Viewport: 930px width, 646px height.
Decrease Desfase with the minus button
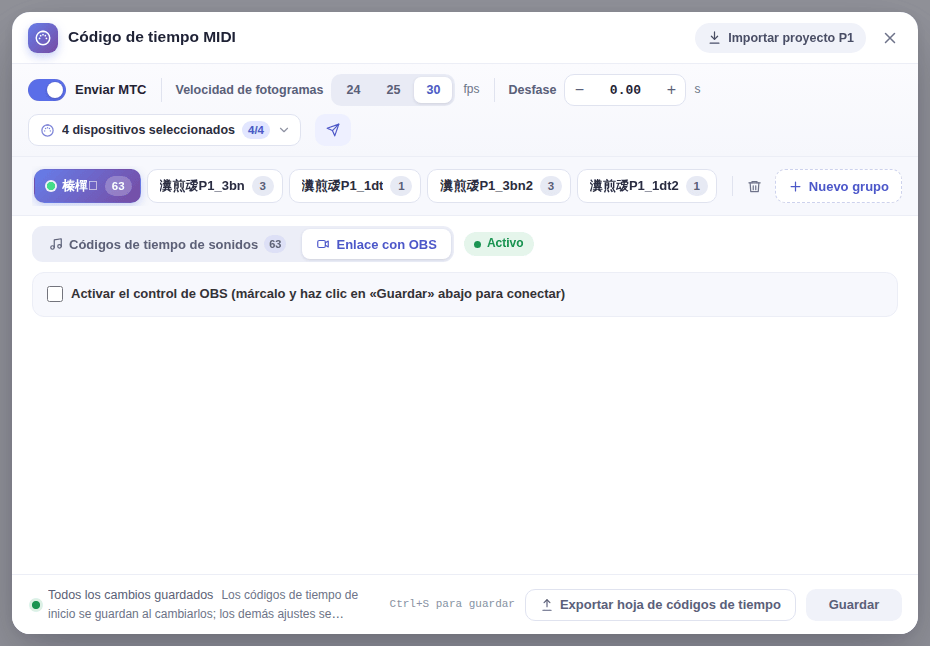pos(579,90)
